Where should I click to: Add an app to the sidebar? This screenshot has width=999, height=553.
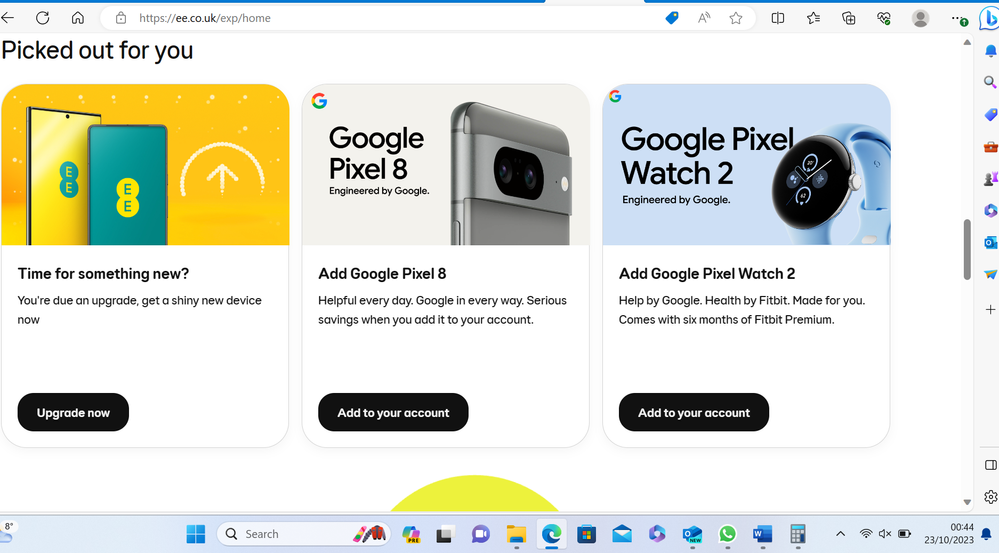point(990,310)
